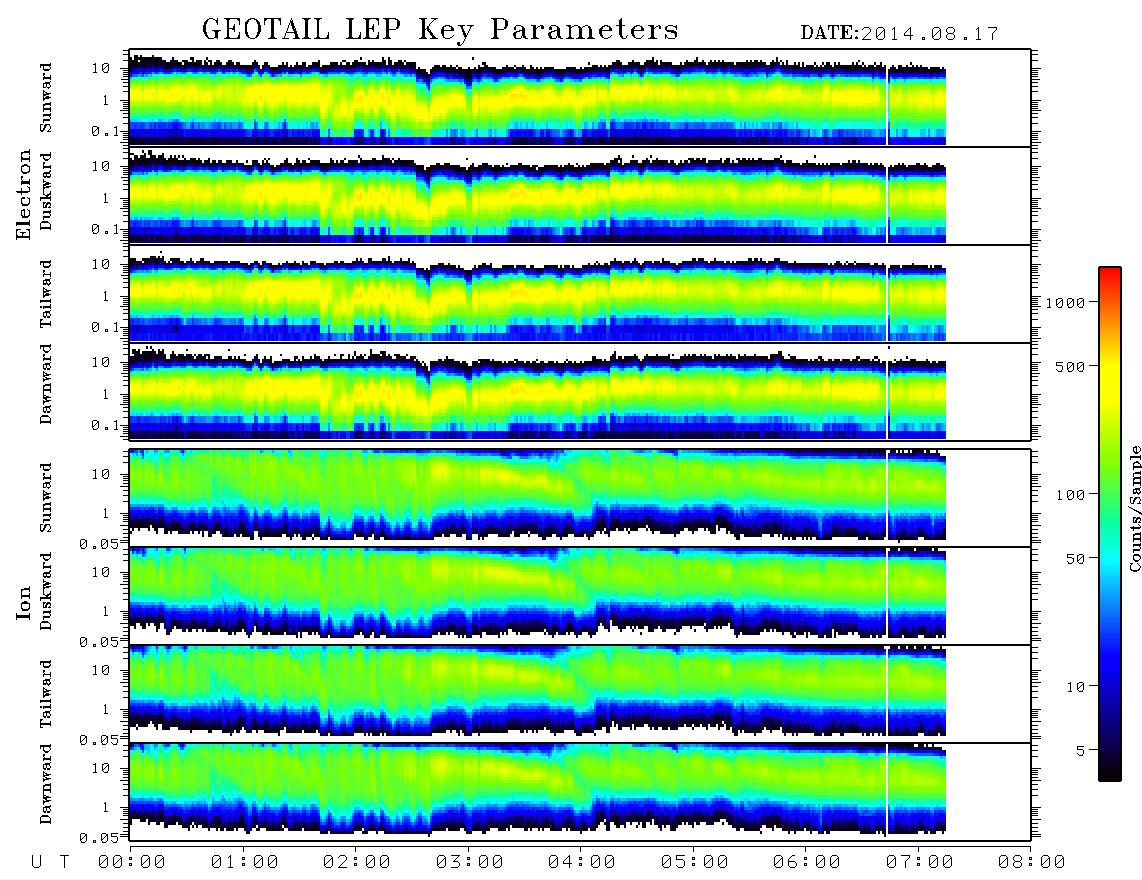Click the 100 colorbar tick value
This screenshot has height=880, width=1142.
coord(1070,495)
